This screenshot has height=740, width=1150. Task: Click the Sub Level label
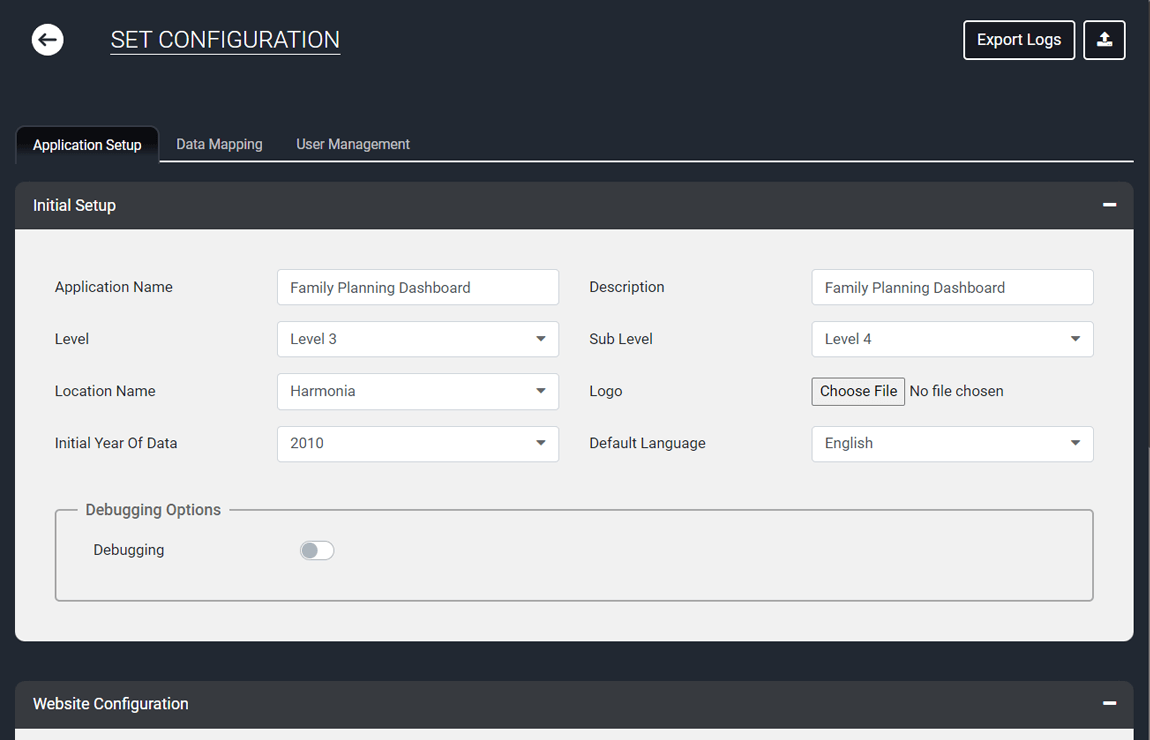(620, 339)
